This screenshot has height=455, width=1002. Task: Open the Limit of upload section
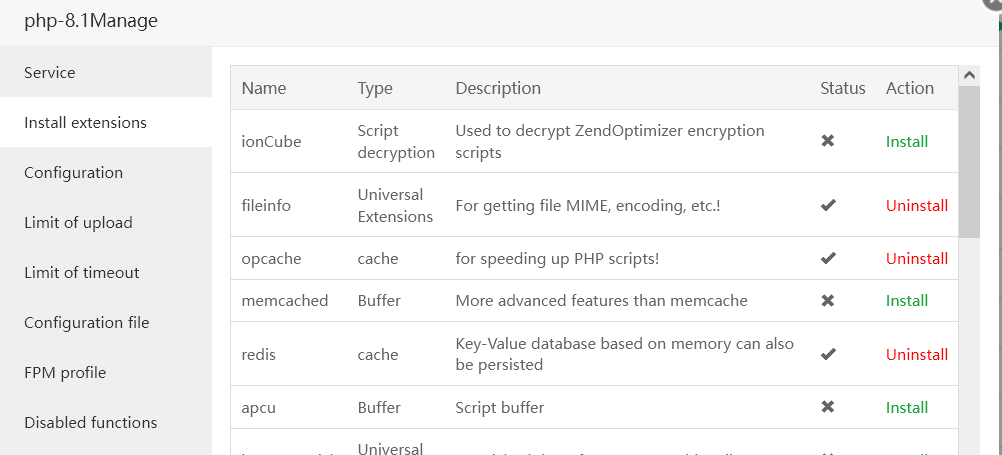(x=78, y=222)
